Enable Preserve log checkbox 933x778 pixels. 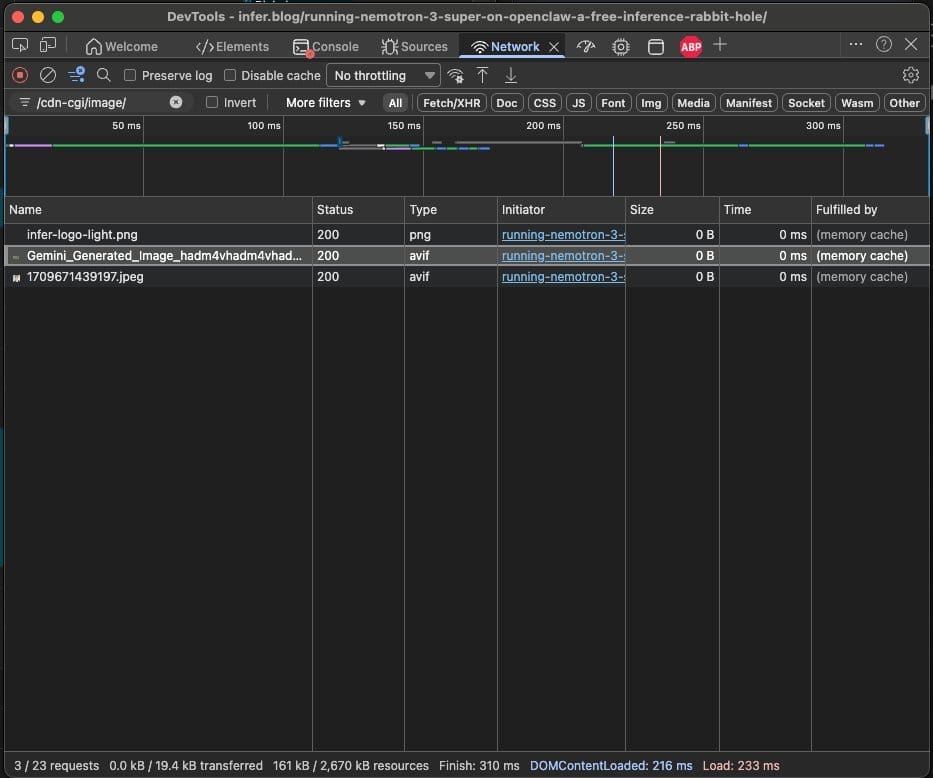130,75
